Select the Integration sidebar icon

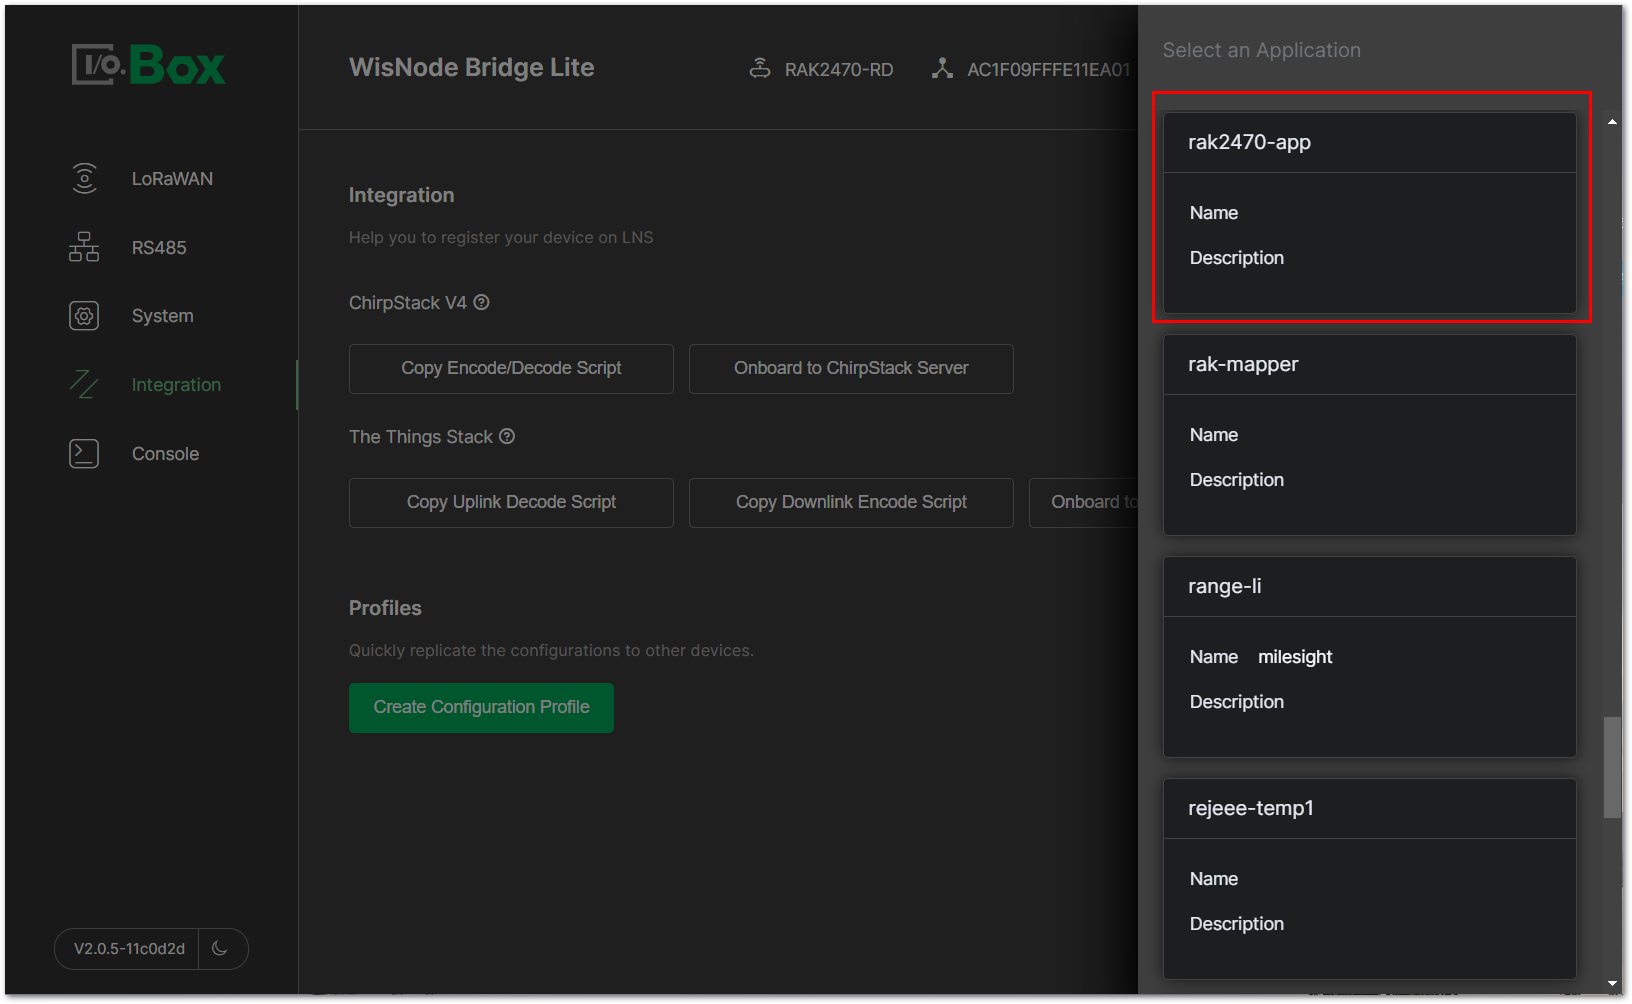click(84, 384)
